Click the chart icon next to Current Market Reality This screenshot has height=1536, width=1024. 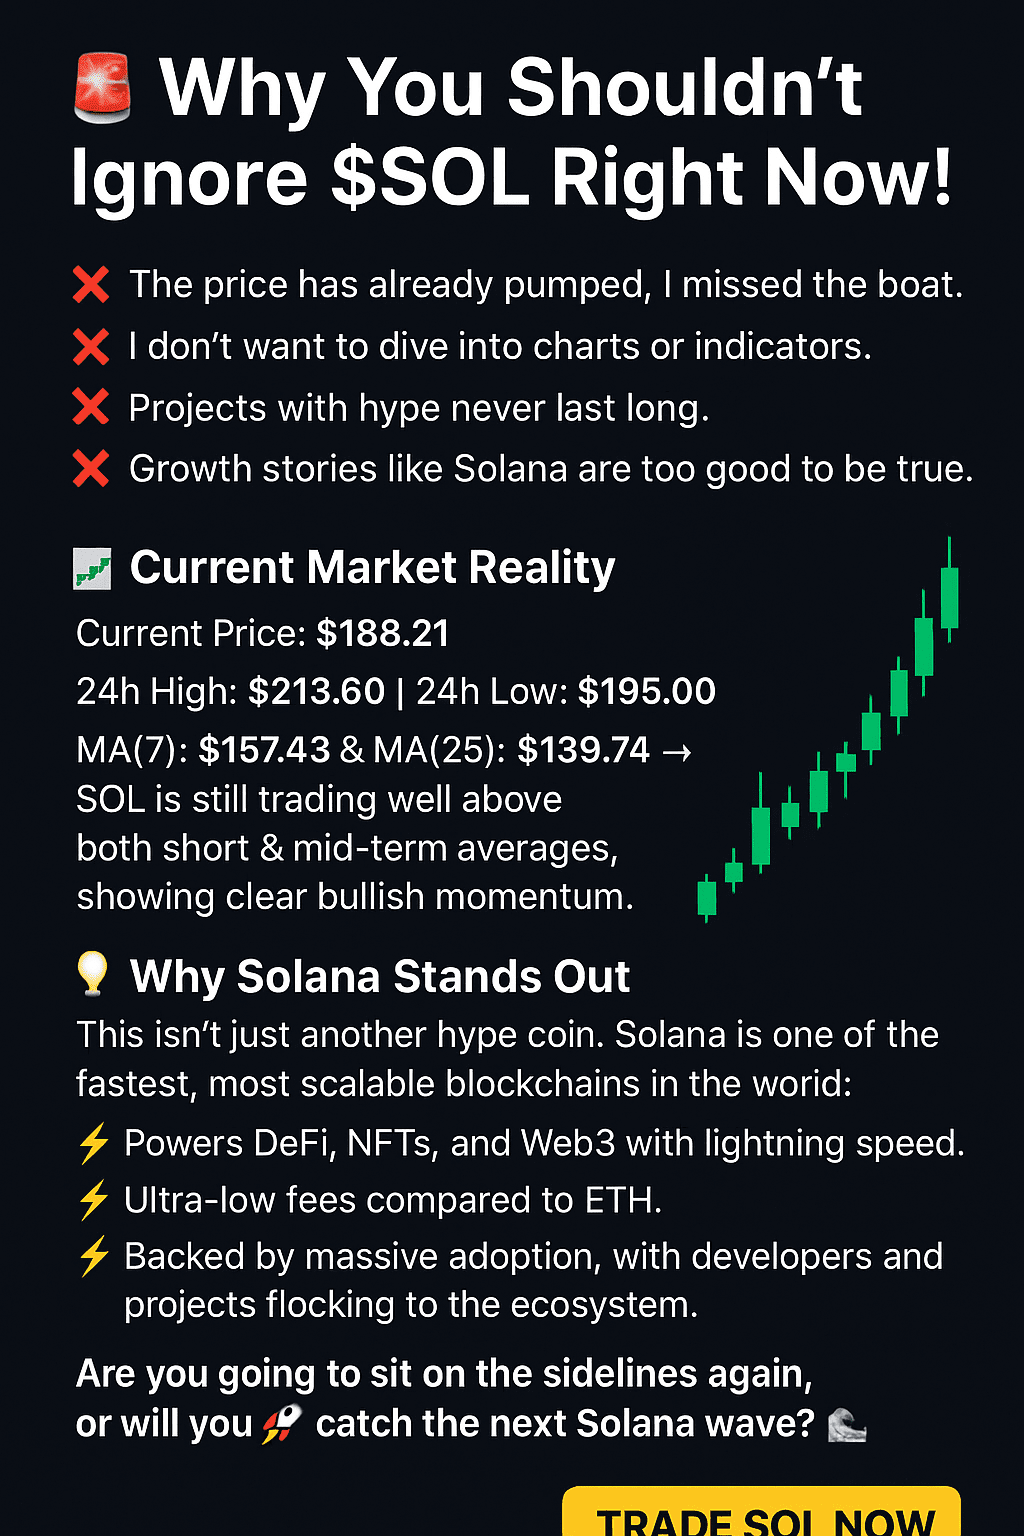click(x=93, y=570)
